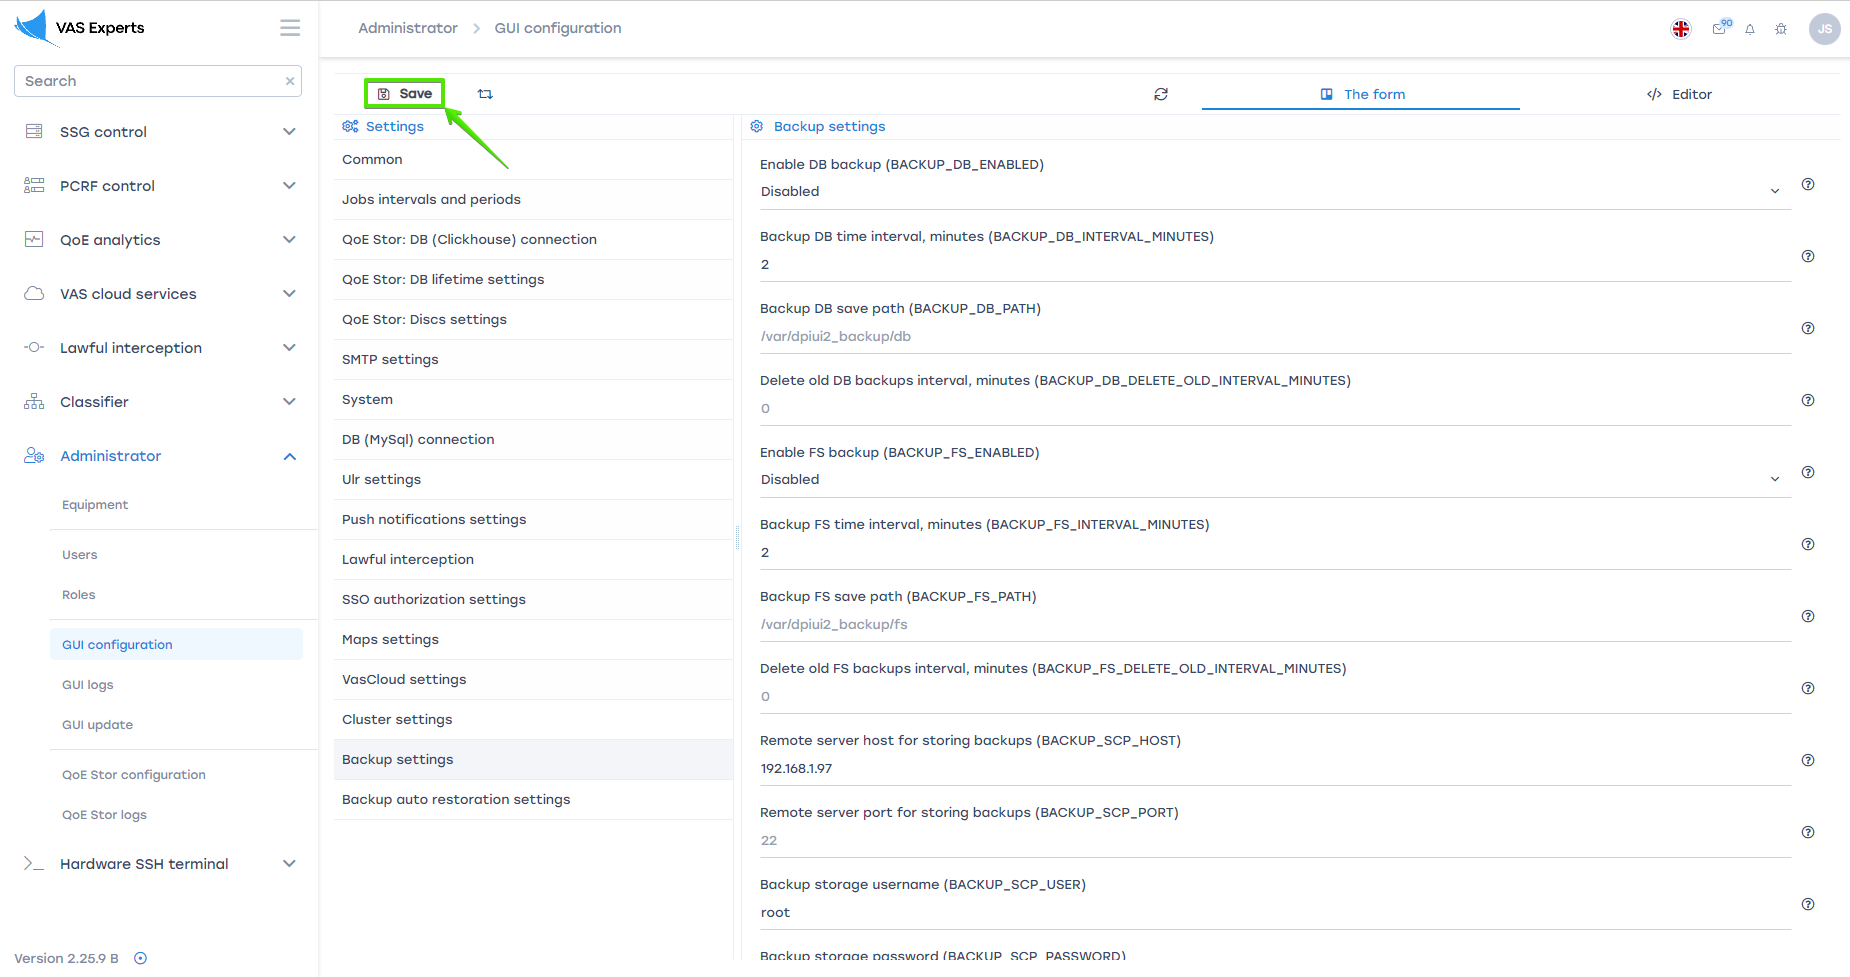This screenshot has width=1850, height=977.
Task: Open the JS user avatar menu
Action: [x=1824, y=29]
